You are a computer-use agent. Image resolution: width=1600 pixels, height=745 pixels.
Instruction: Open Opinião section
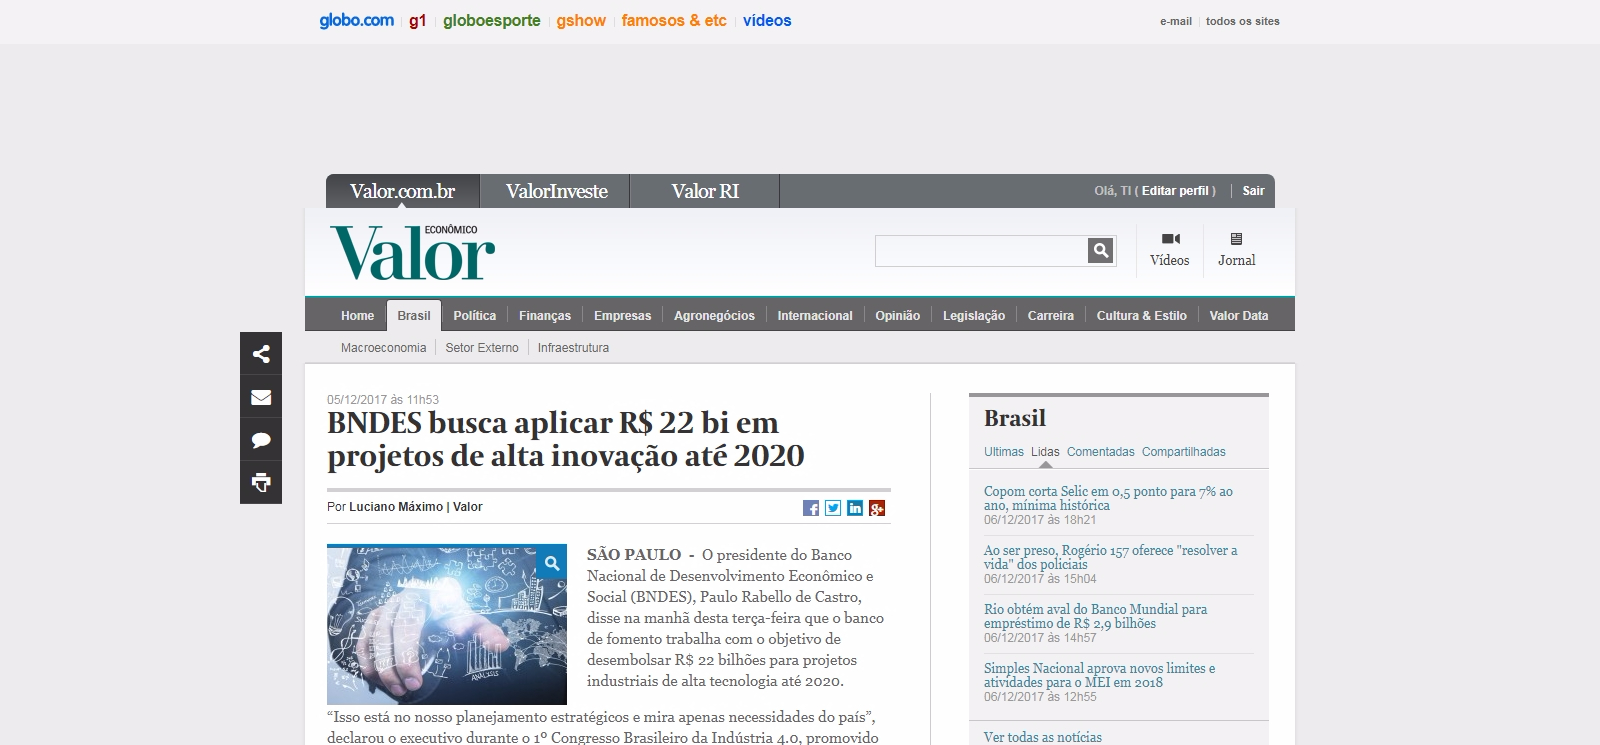coord(898,316)
